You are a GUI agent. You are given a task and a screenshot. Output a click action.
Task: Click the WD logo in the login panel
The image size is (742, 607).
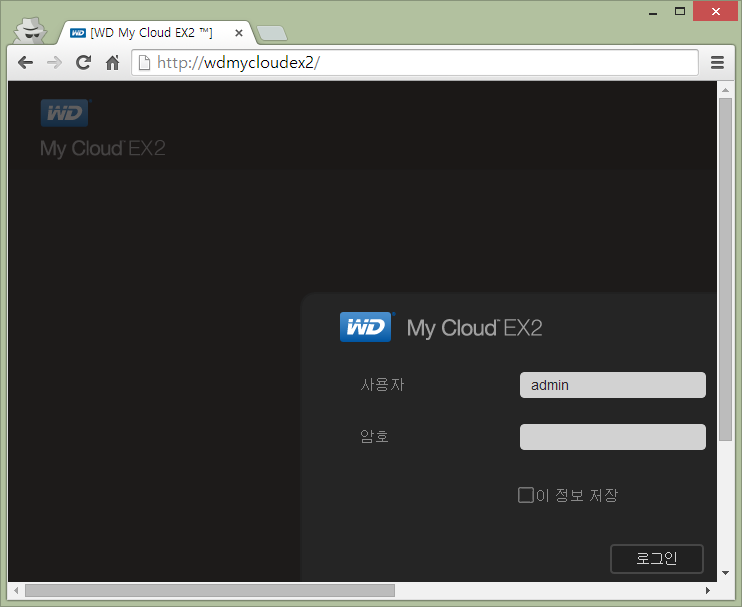366,327
